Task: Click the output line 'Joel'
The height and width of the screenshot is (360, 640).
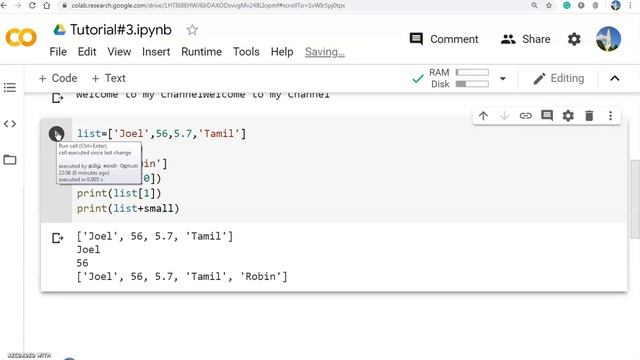Action: [88, 250]
